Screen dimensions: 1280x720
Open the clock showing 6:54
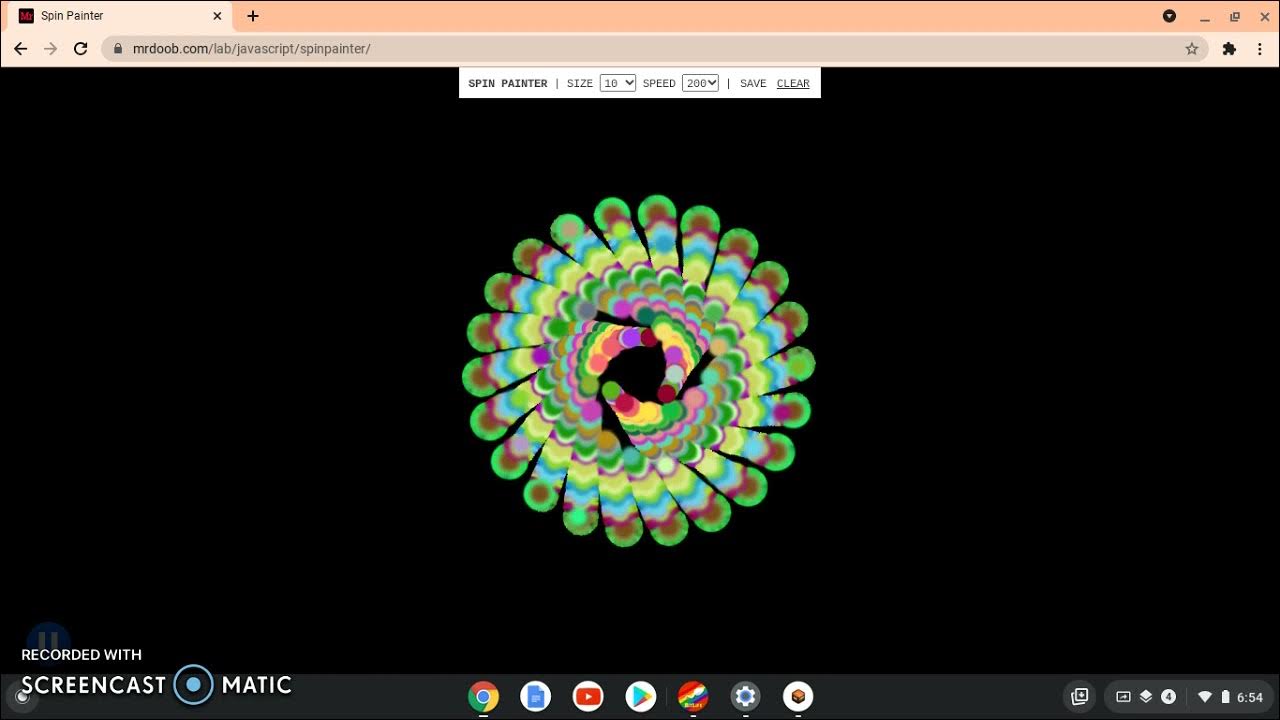click(x=1250, y=697)
